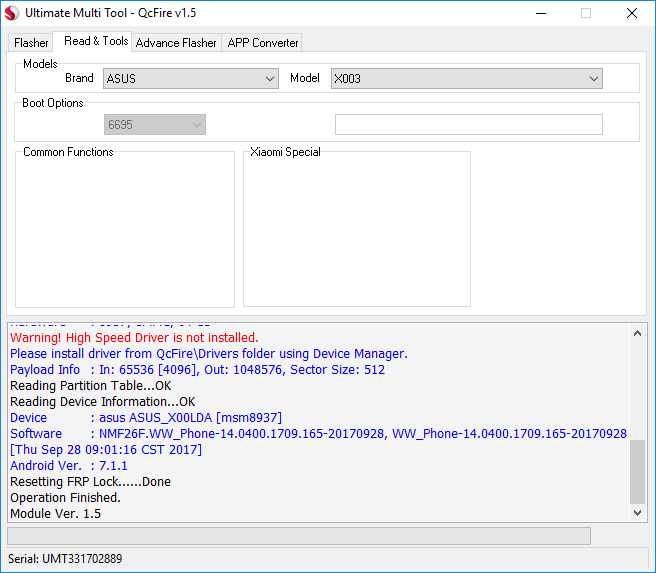Click the 'Module Ver. 1.5' log line
Image resolution: width=656 pixels, height=573 pixels.
pos(56,514)
